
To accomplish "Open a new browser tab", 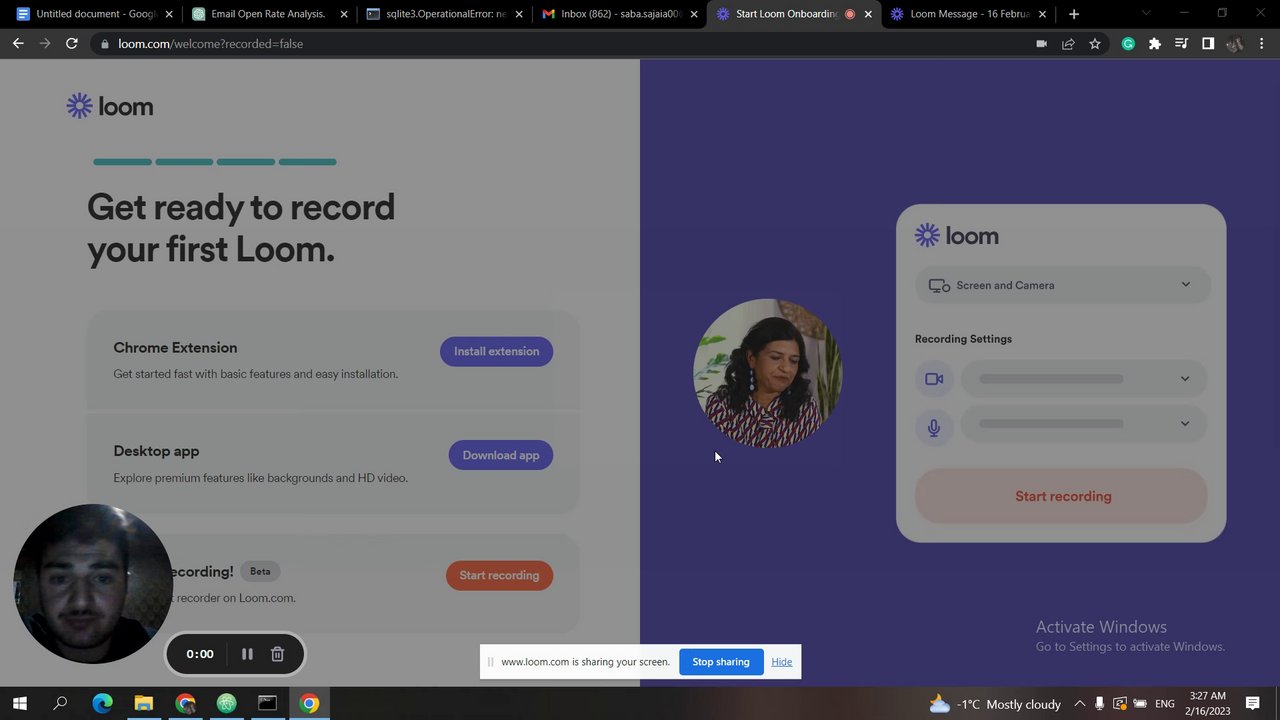I will 1074,14.
